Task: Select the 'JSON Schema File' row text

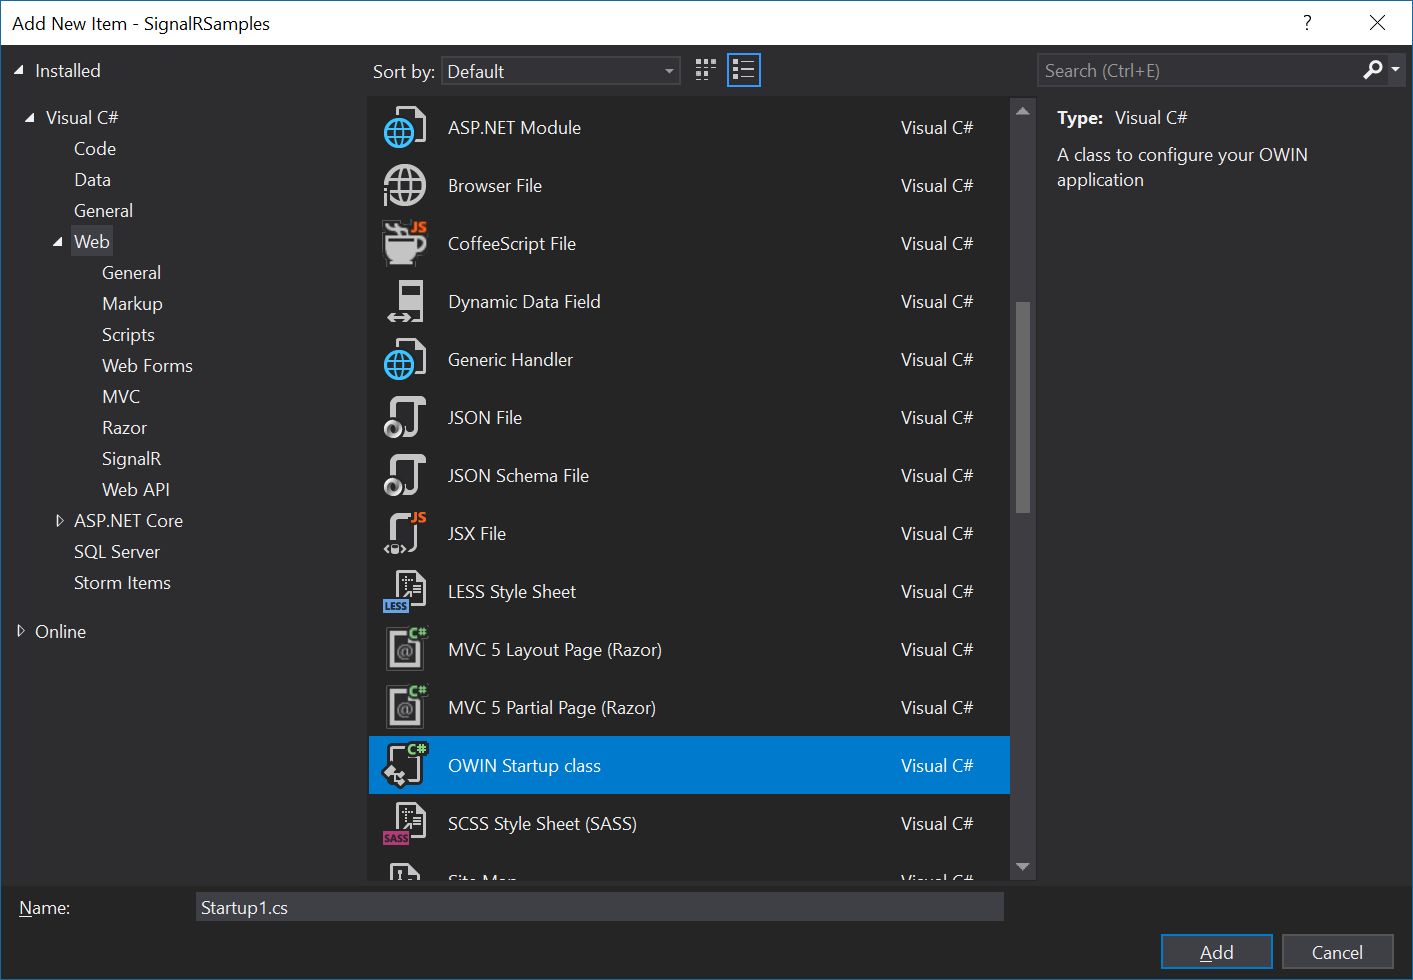Action: [518, 476]
